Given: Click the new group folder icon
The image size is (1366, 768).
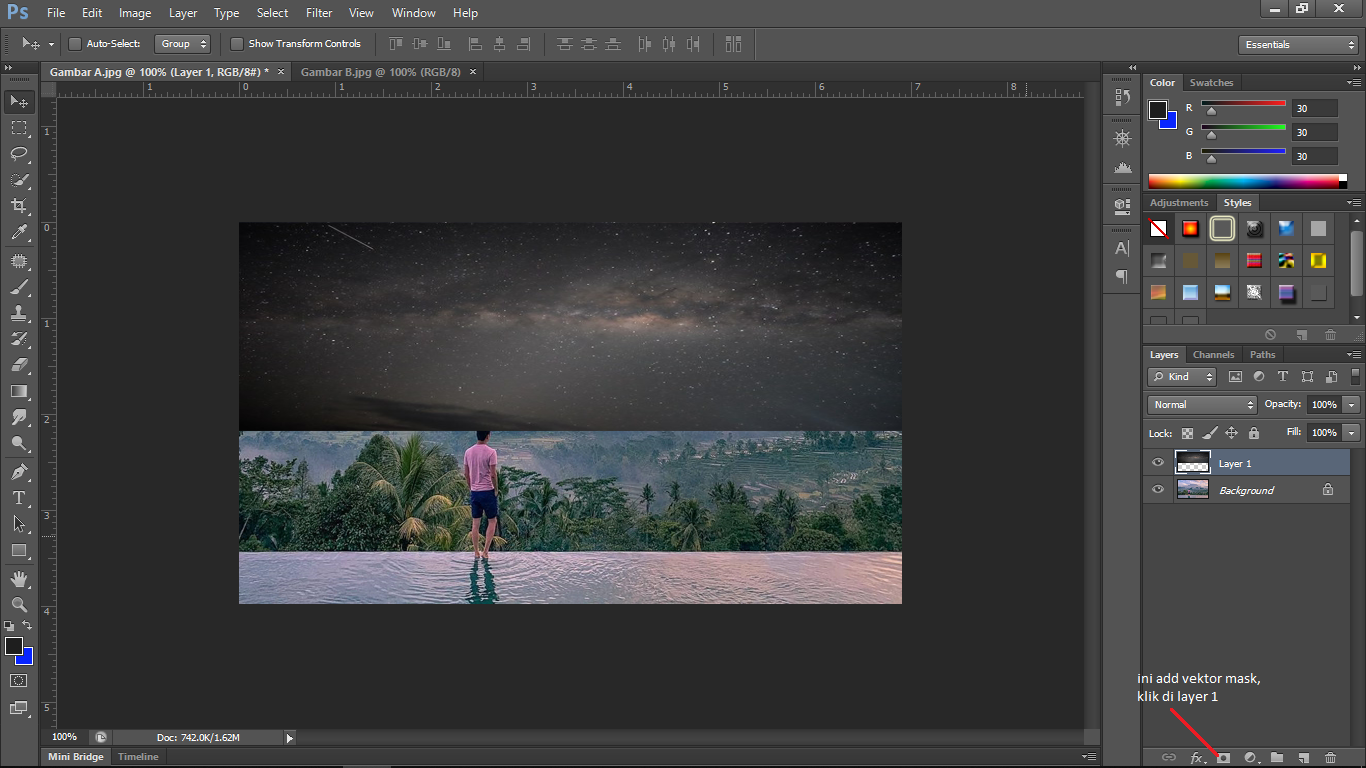Looking at the screenshot, I should click(x=1277, y=758).
